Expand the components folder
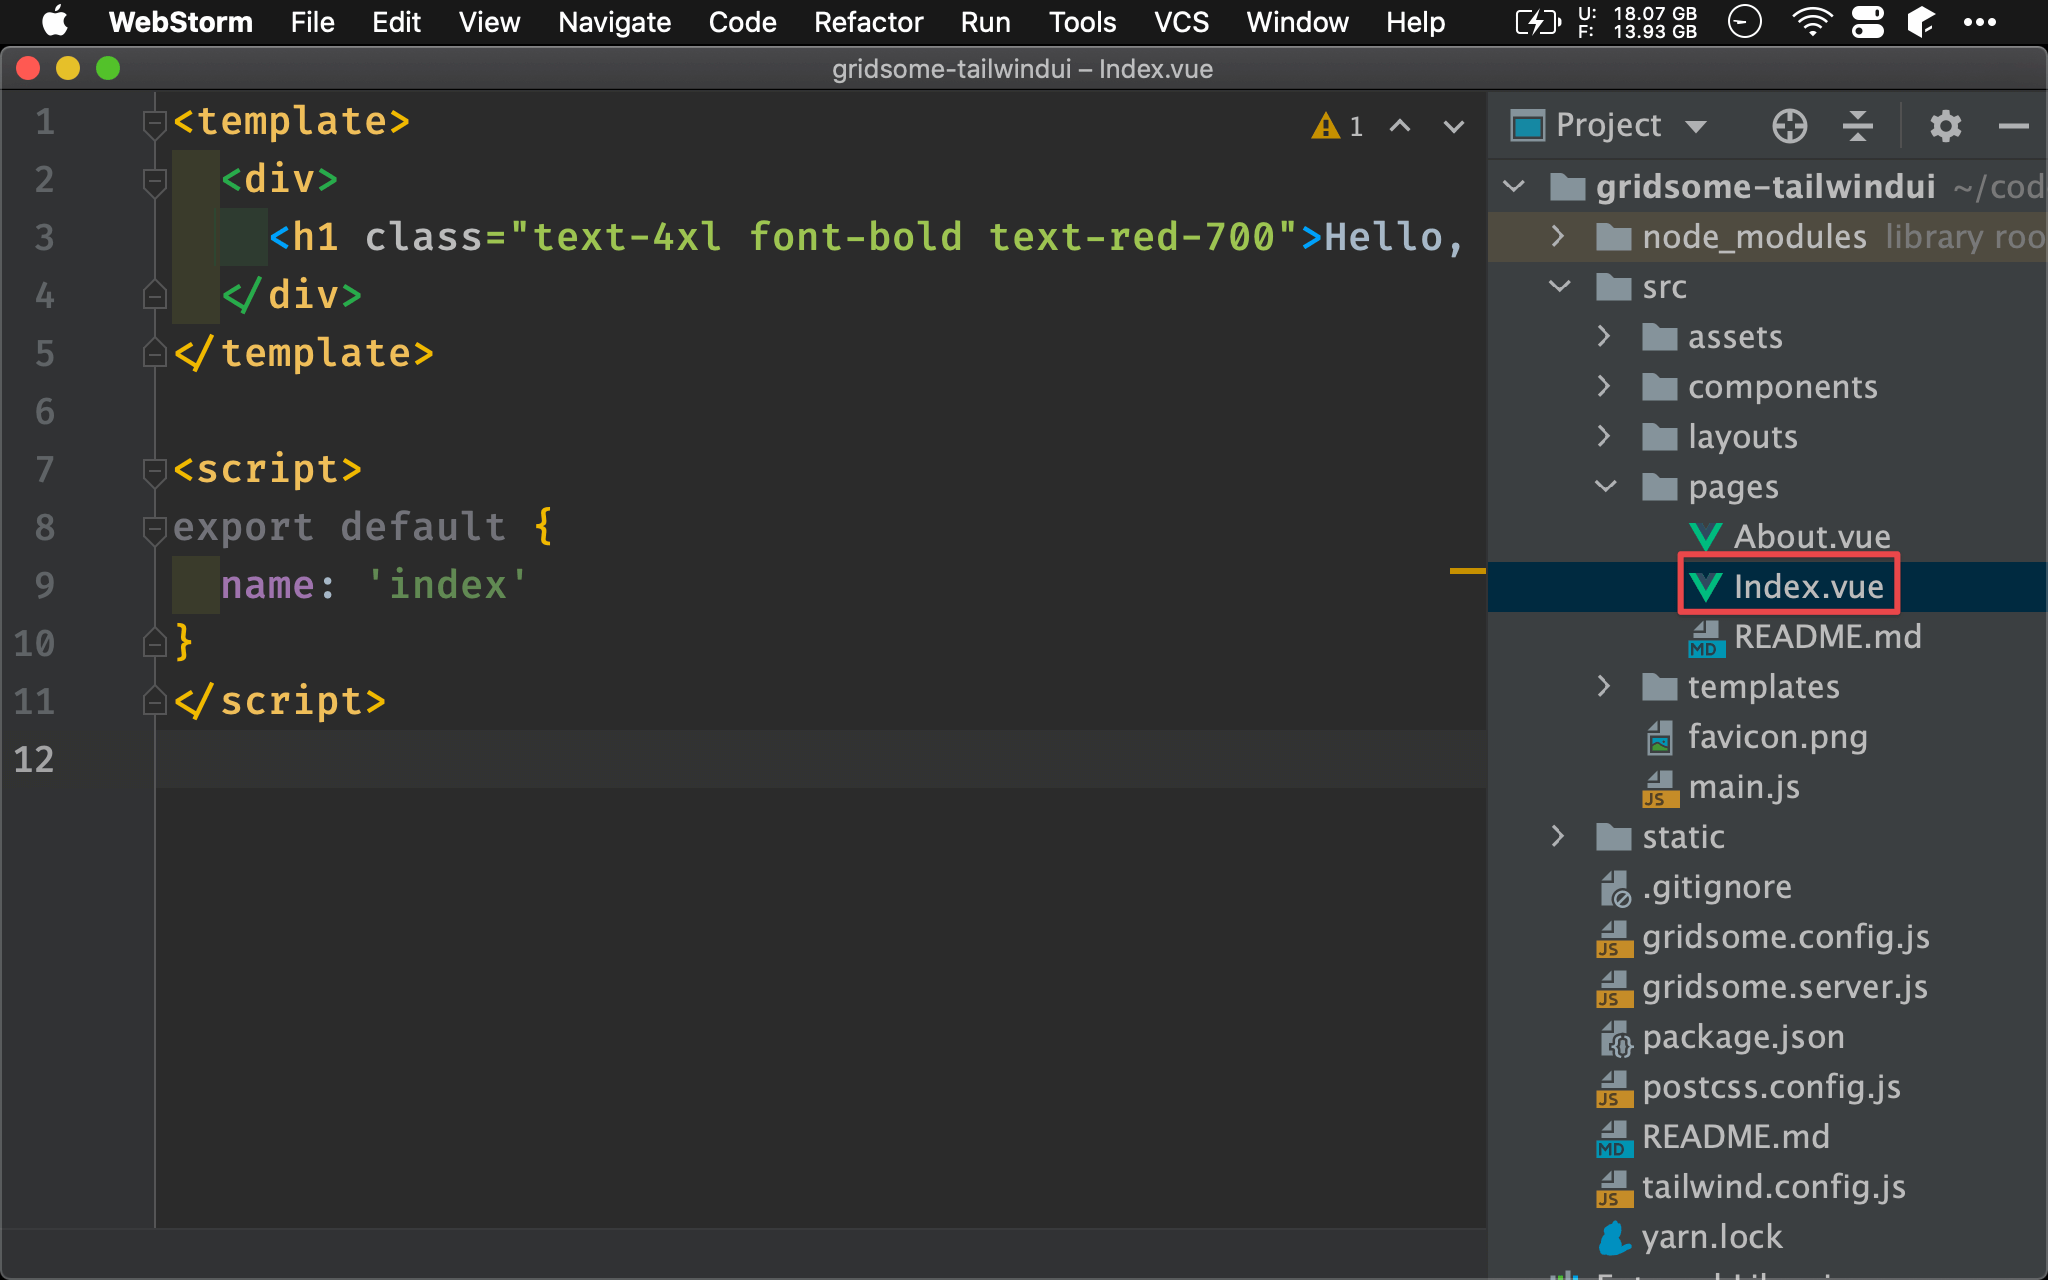 [1604, 386]
